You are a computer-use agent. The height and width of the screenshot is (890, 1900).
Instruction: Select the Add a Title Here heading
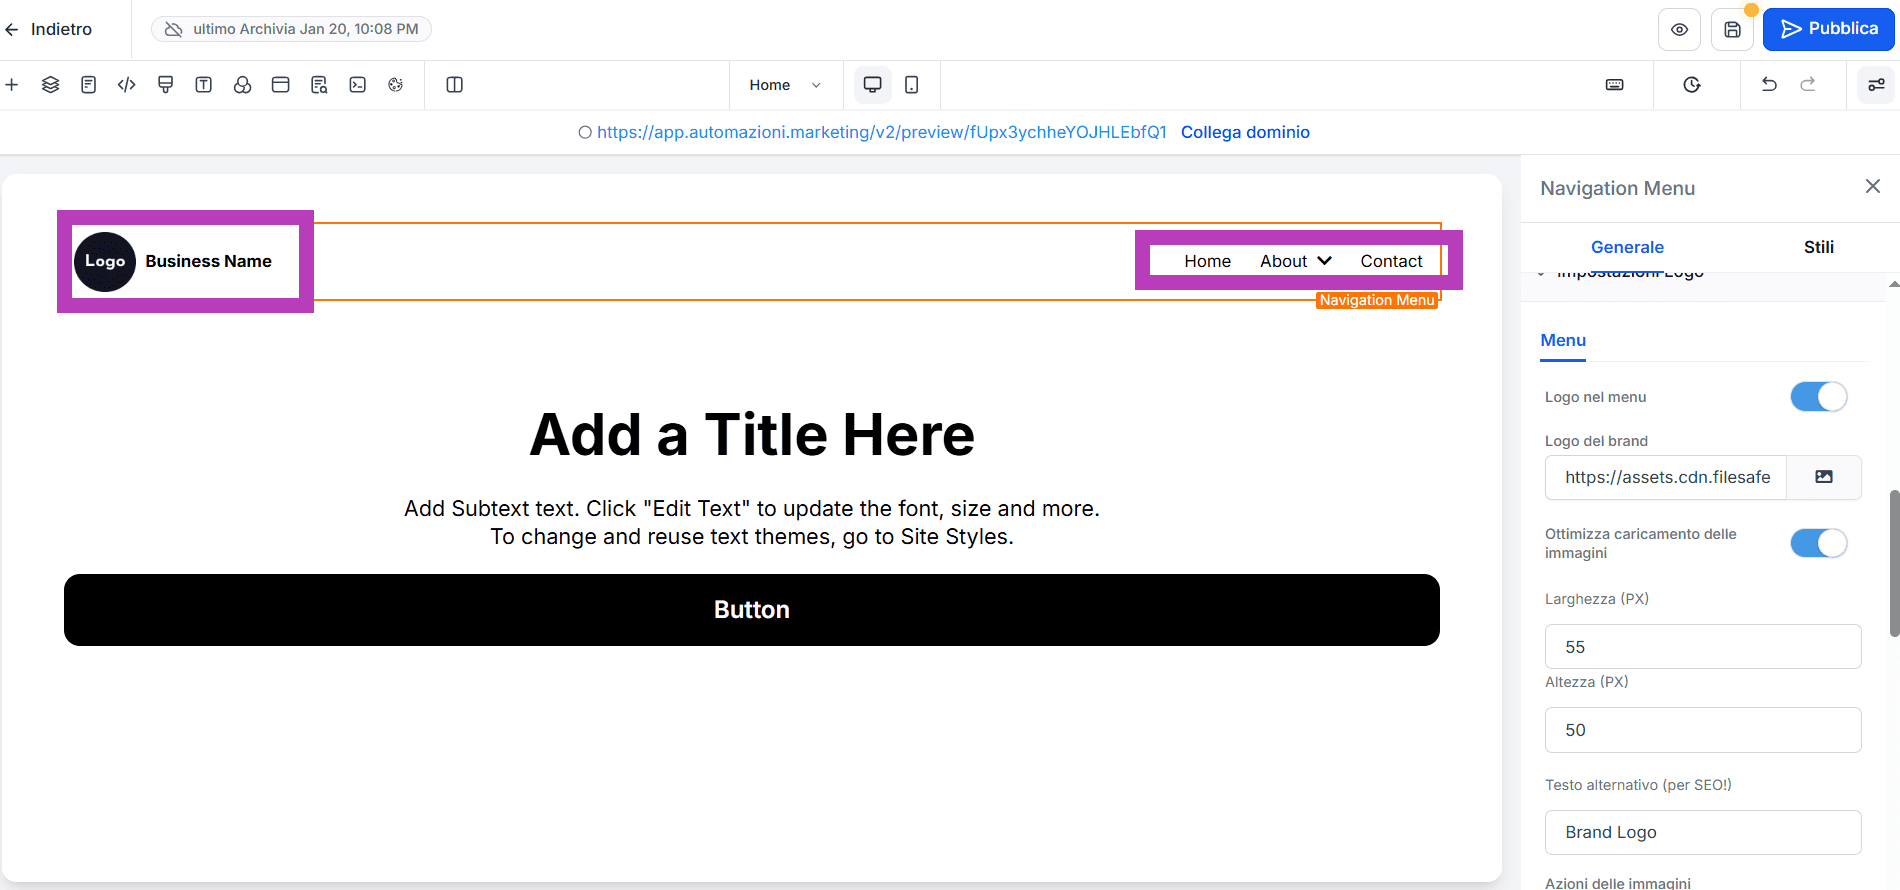click(752, 435)
